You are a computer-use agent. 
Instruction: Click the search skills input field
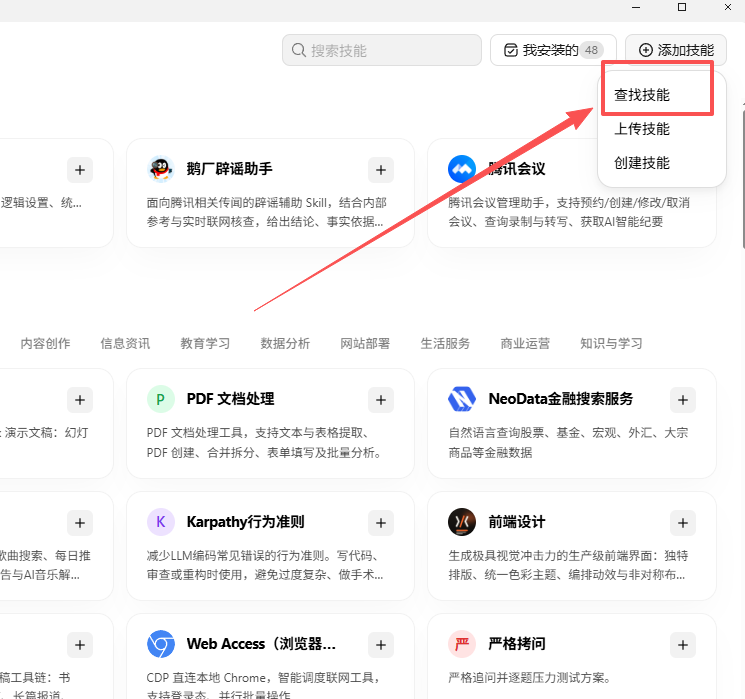click(x=382, y=50)
